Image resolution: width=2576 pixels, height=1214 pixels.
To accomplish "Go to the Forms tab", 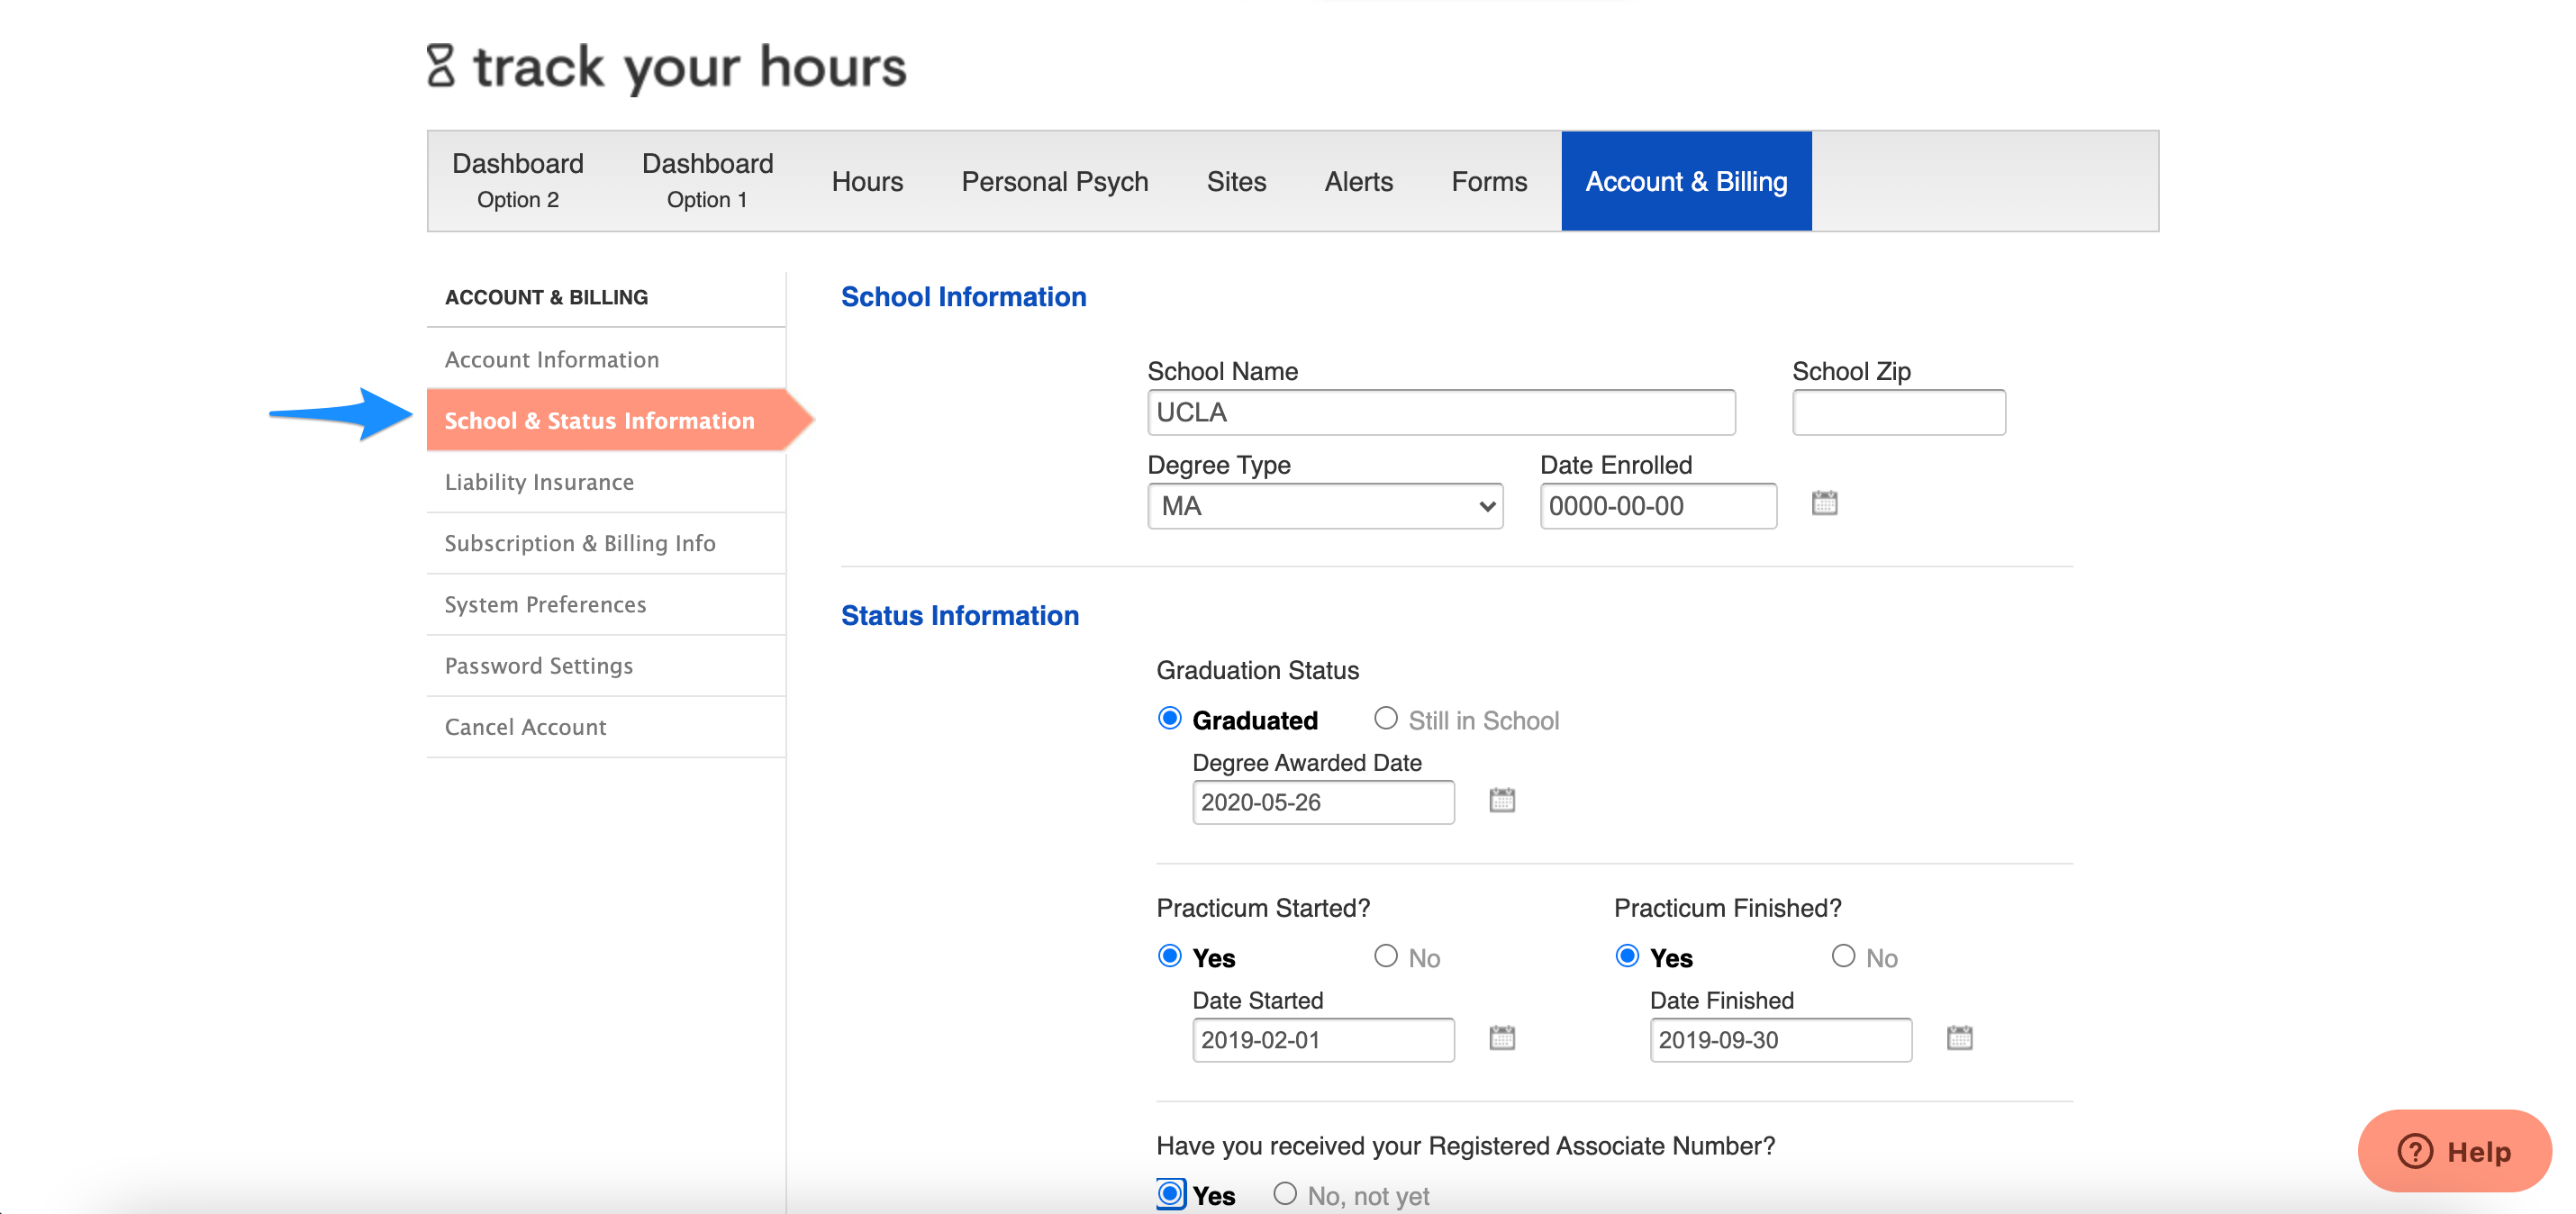I will tap(1489, 181).
